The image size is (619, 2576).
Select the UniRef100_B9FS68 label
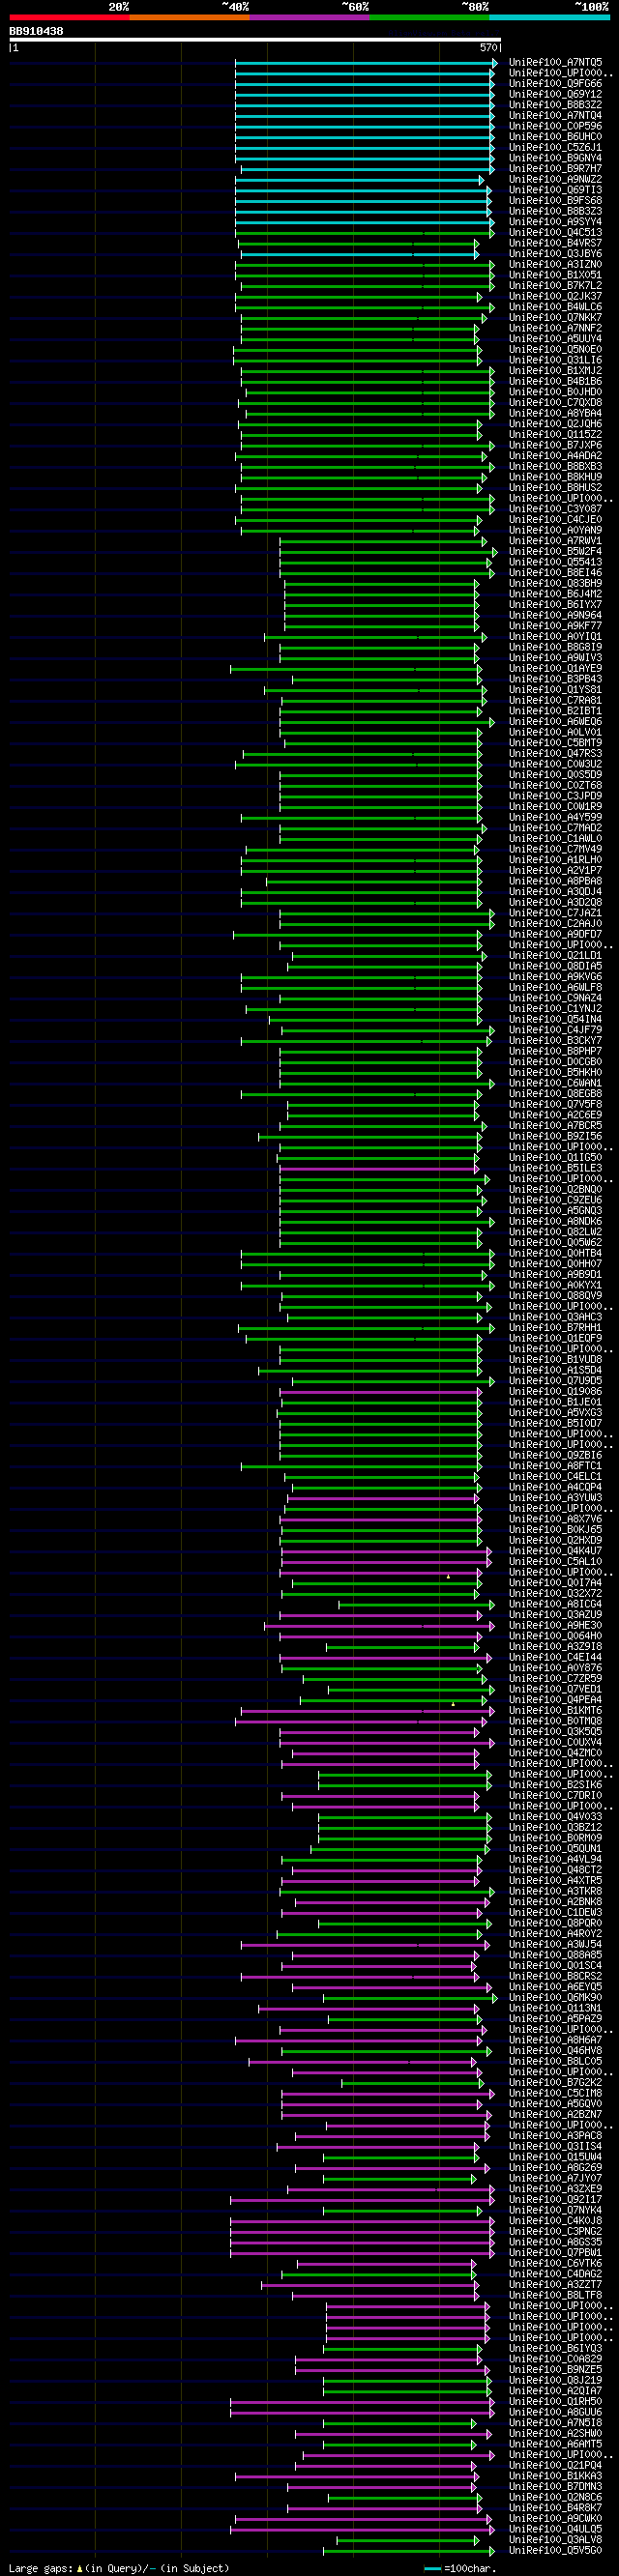[555, 201]
